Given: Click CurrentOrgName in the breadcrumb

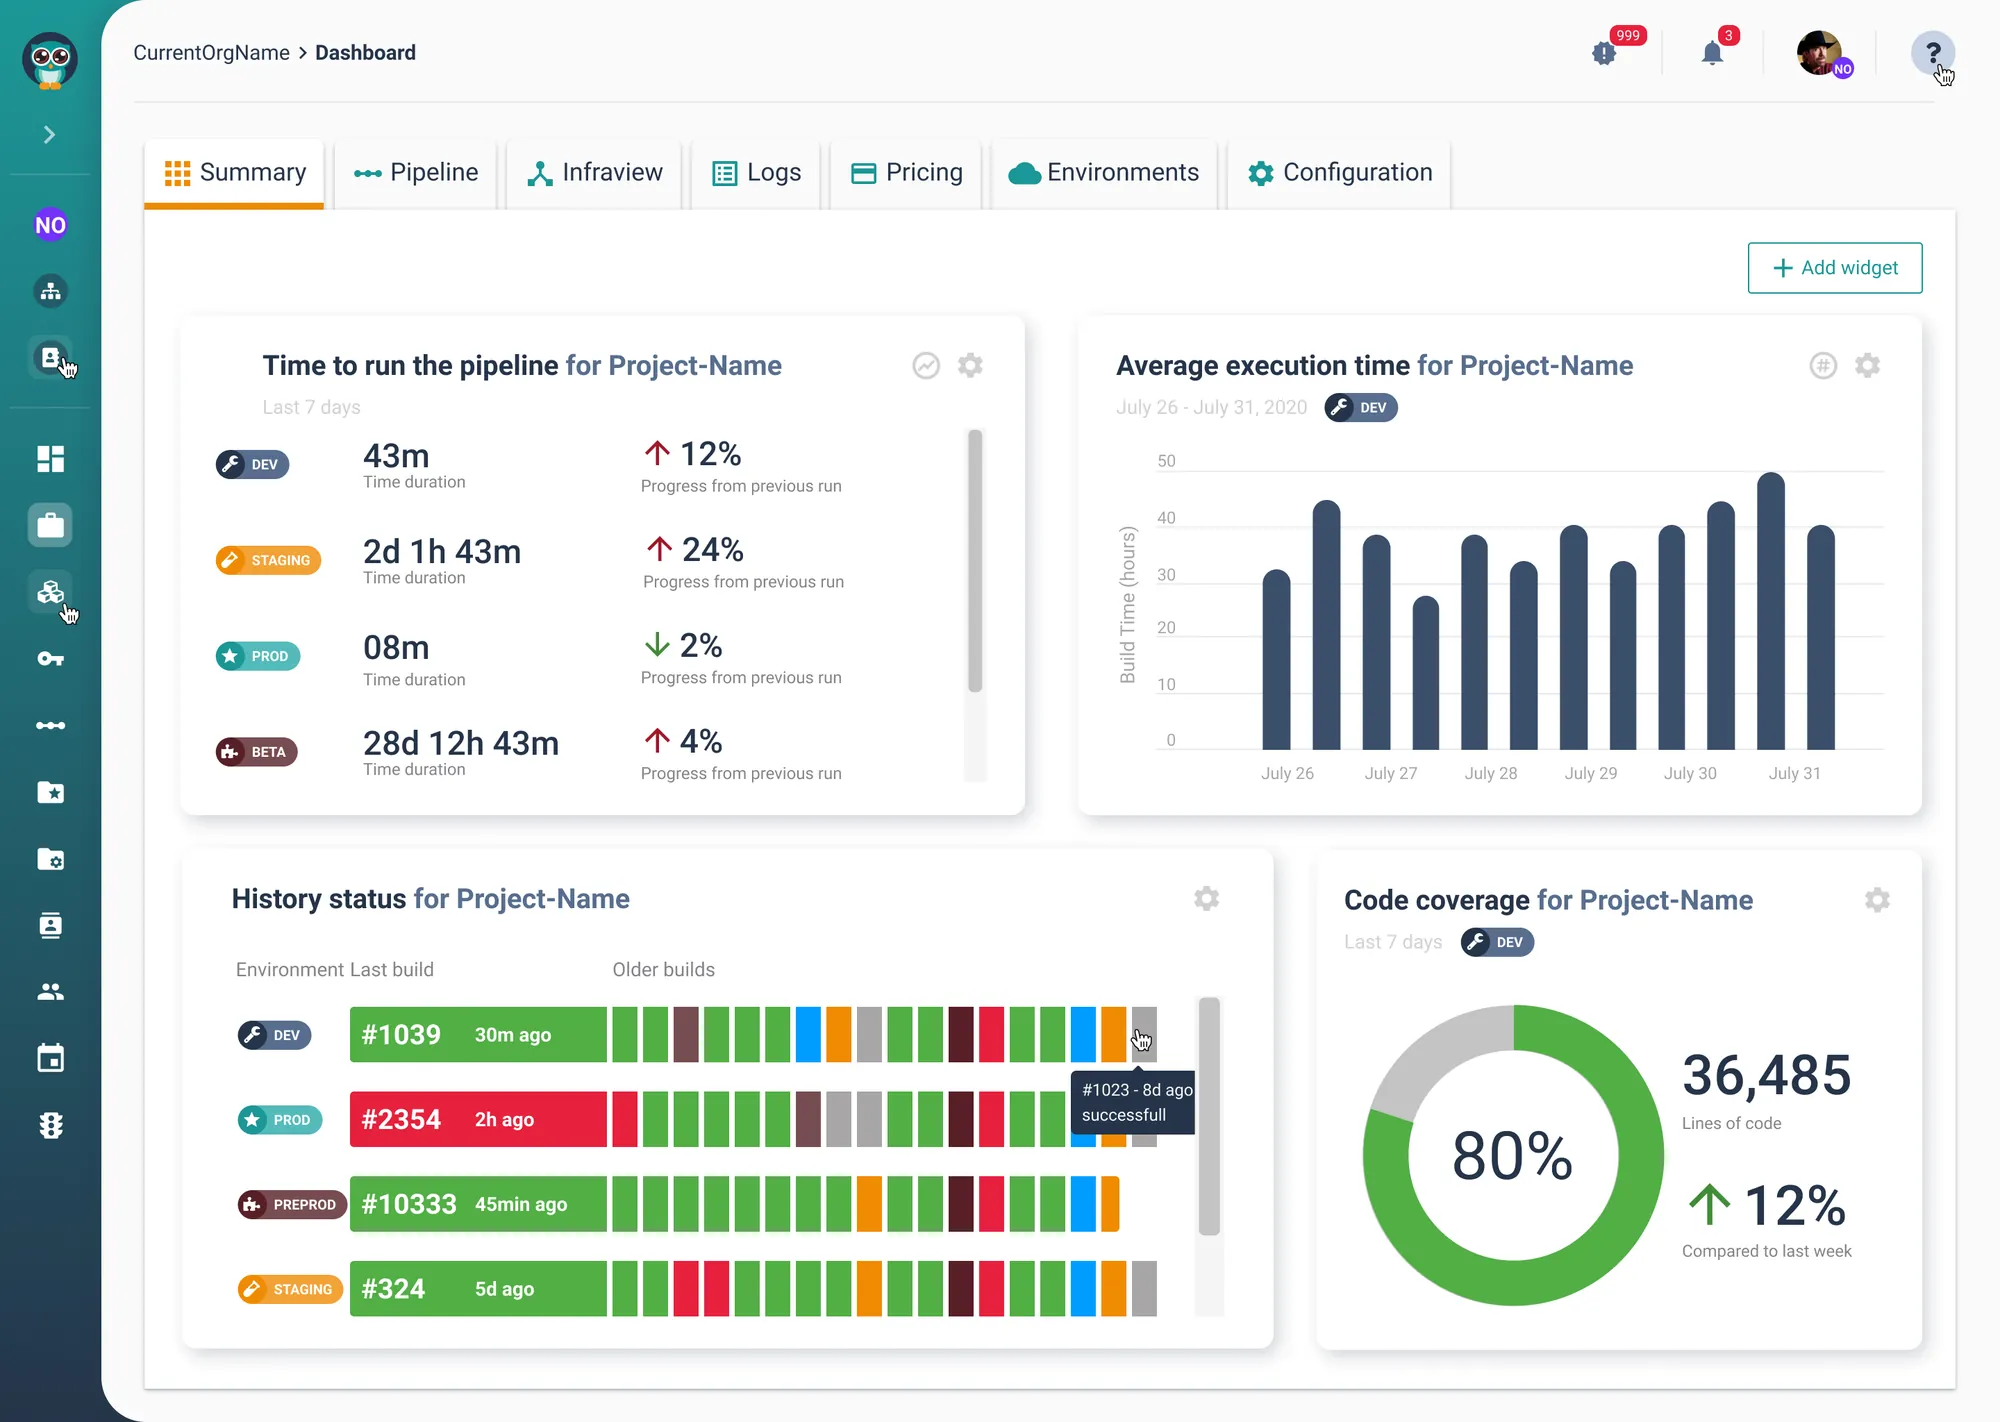Looking at the screenshot, I should [x=211, y=53].
